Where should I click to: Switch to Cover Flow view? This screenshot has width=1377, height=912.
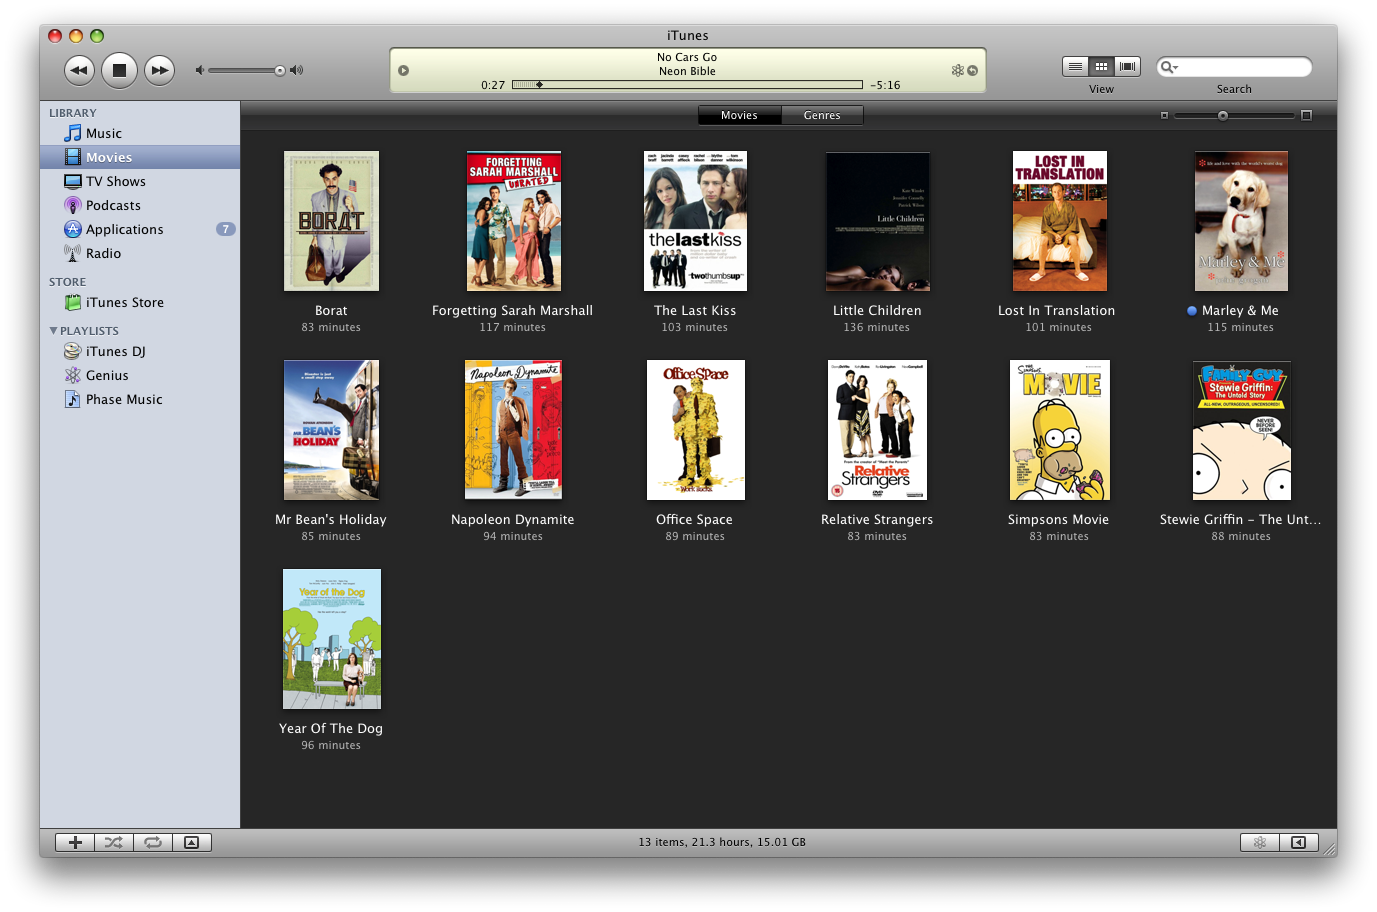[1127, 66]
